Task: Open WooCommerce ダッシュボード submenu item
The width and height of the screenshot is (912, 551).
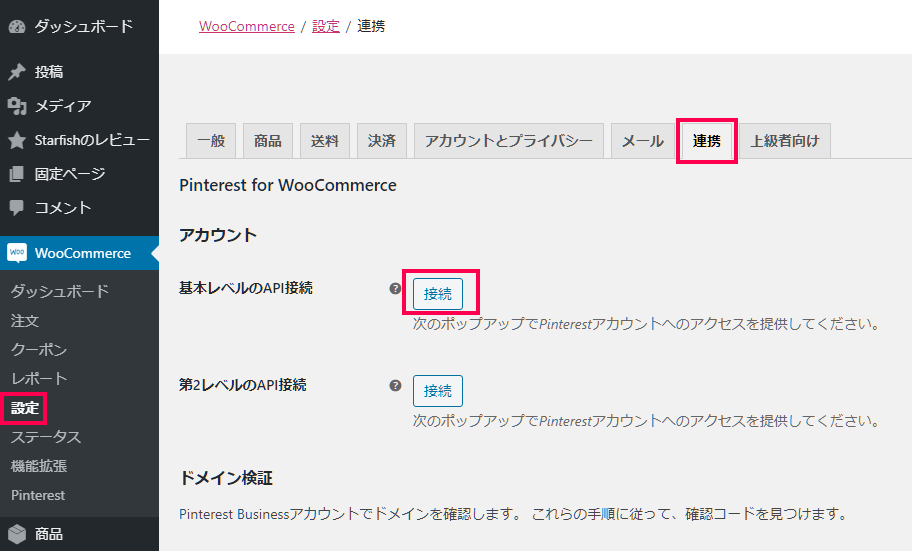Action: point(59,291)
